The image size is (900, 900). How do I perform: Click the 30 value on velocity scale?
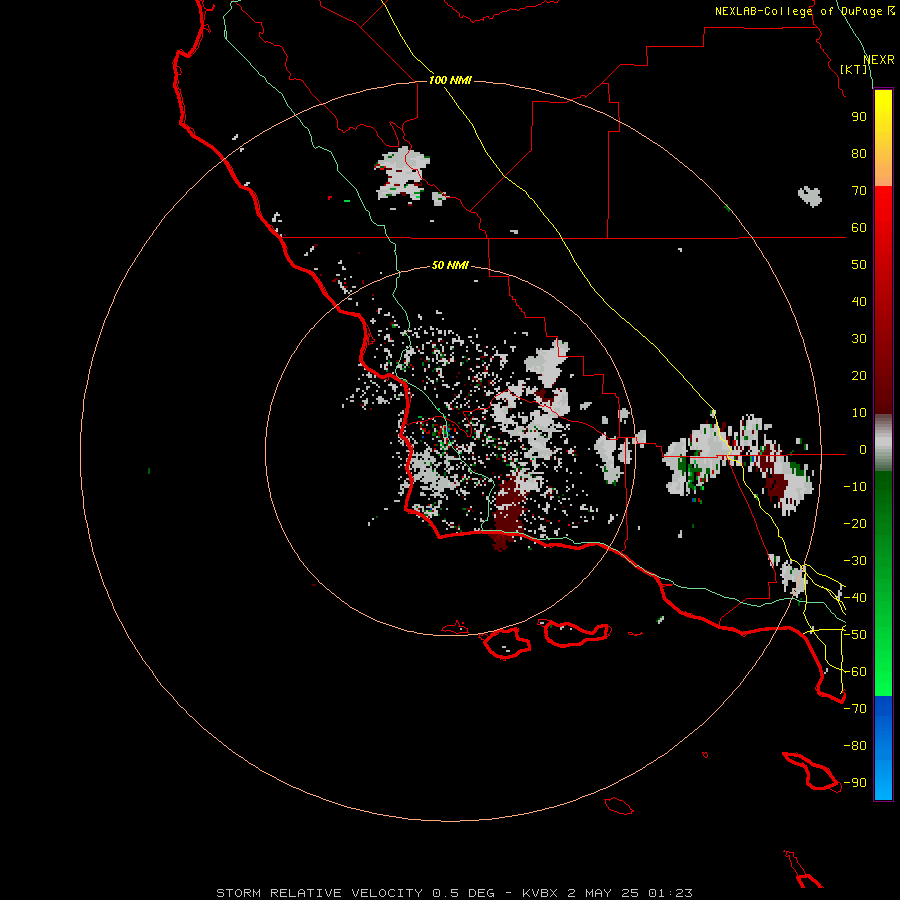click(859, 339)
